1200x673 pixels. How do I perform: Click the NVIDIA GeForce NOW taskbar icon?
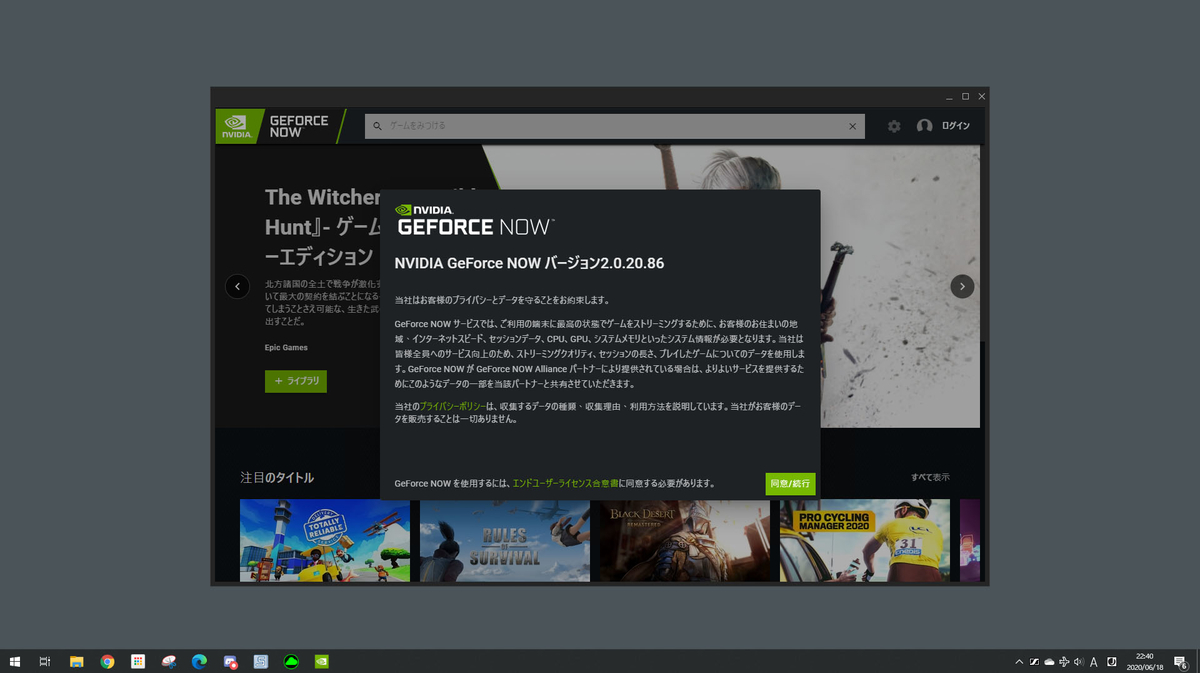321,661
